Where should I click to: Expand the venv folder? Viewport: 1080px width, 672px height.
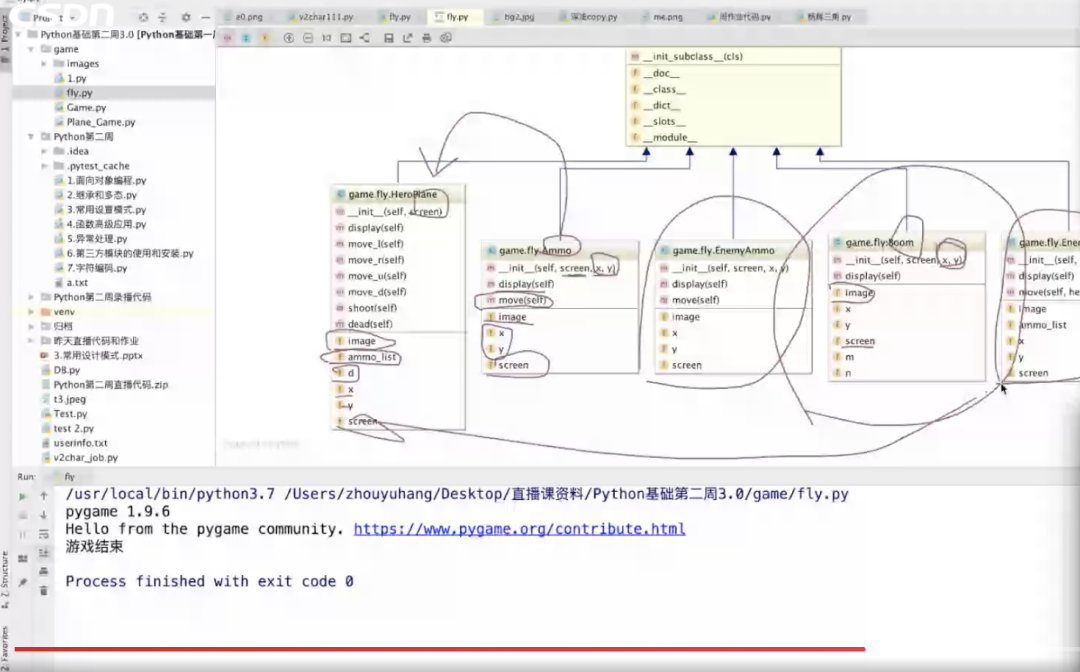click(x=32, y=312)
